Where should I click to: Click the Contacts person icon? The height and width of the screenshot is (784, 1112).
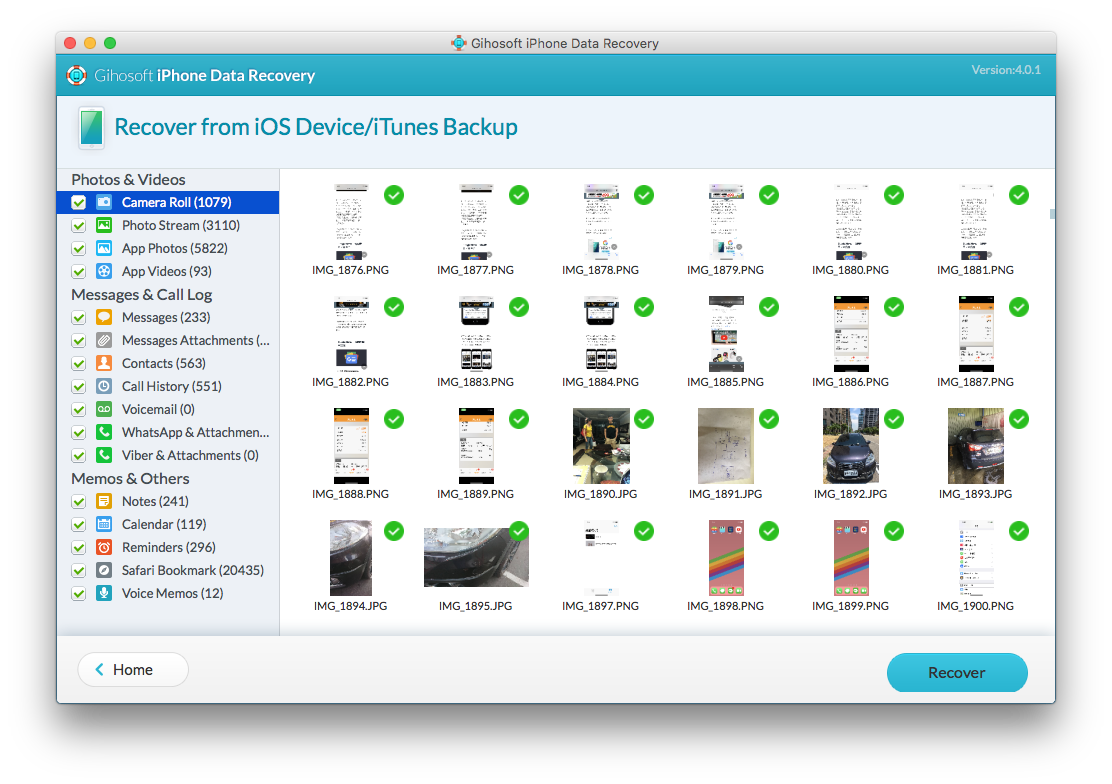coord(104,363)
